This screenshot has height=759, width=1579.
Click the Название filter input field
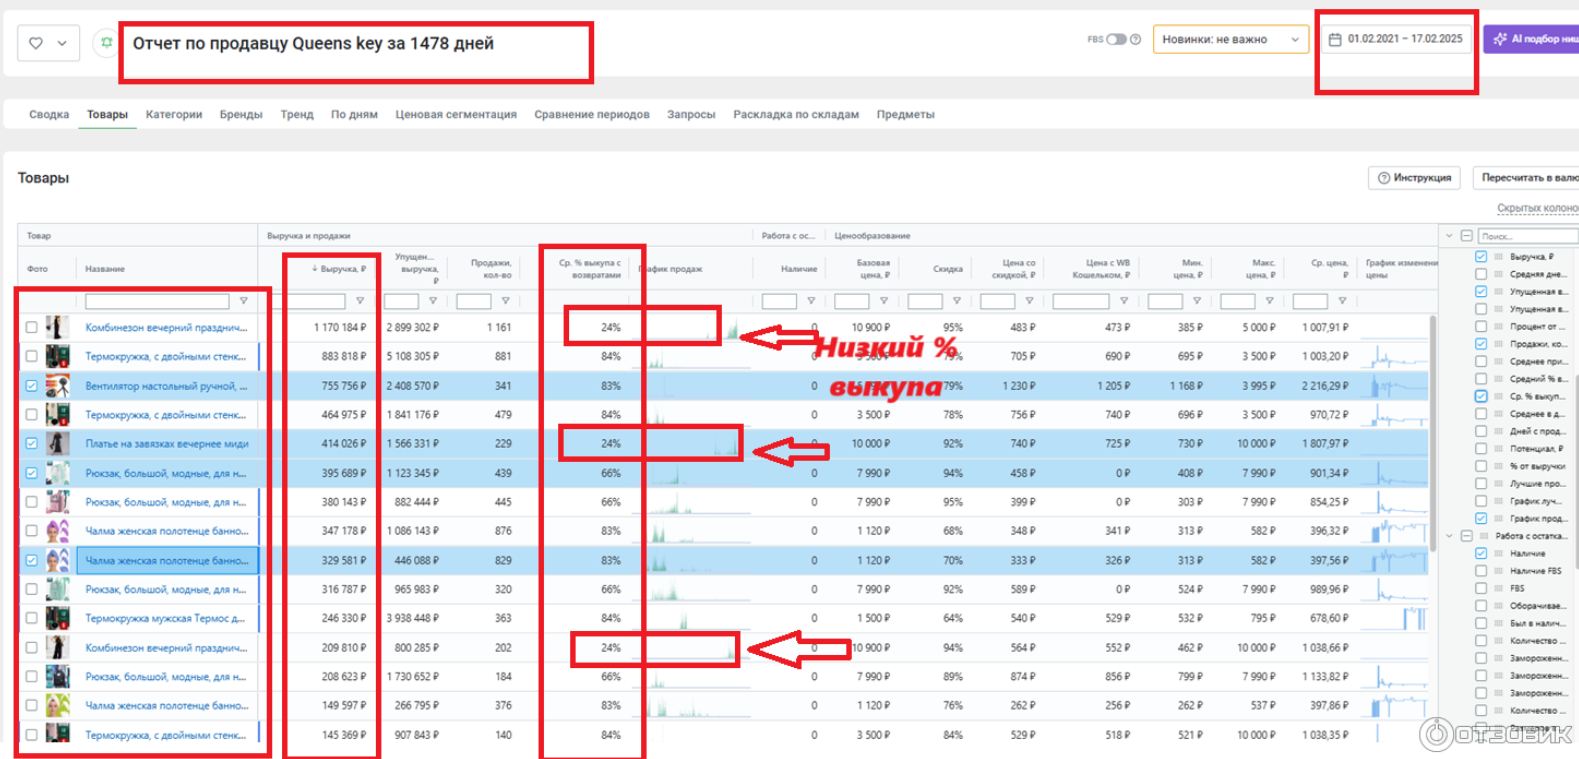tap(157, 301)
